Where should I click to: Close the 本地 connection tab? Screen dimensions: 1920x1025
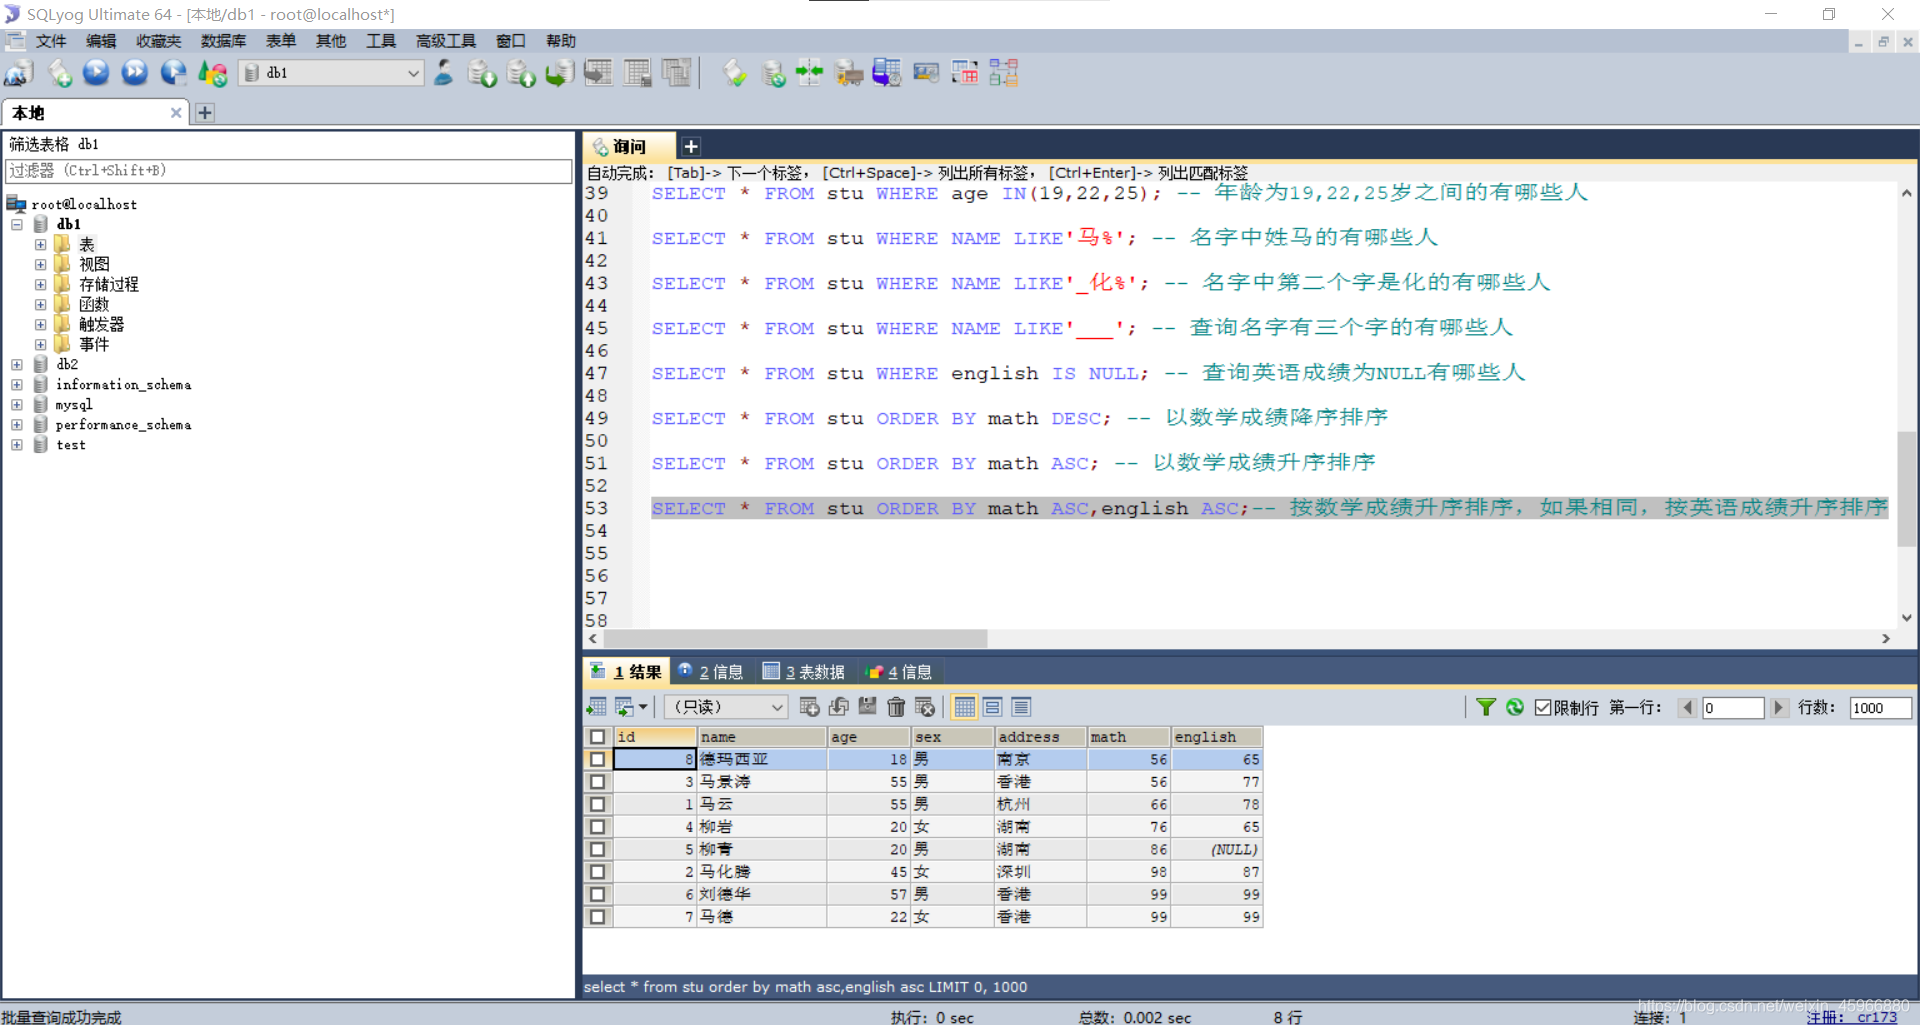(x=176, y=113)
